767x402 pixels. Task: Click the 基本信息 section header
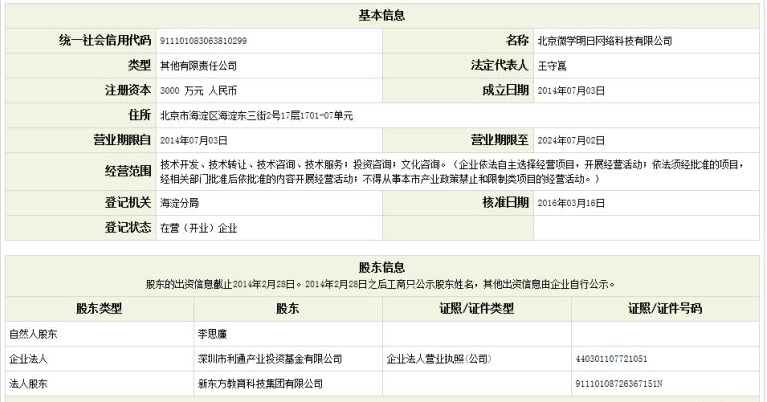click(x=382, y=16)
